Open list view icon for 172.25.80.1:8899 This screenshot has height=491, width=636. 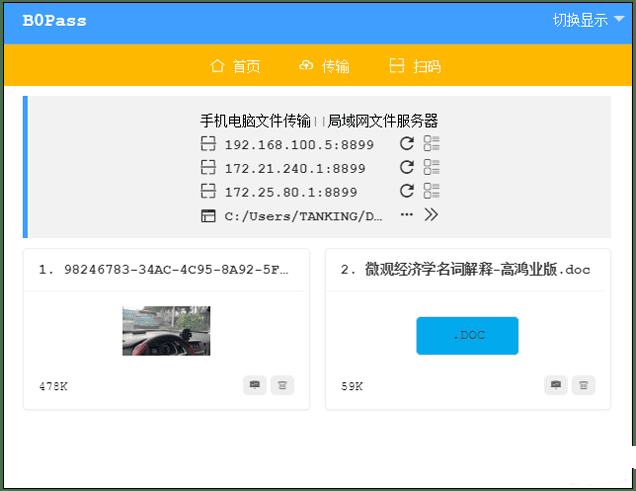pos(432,191)
